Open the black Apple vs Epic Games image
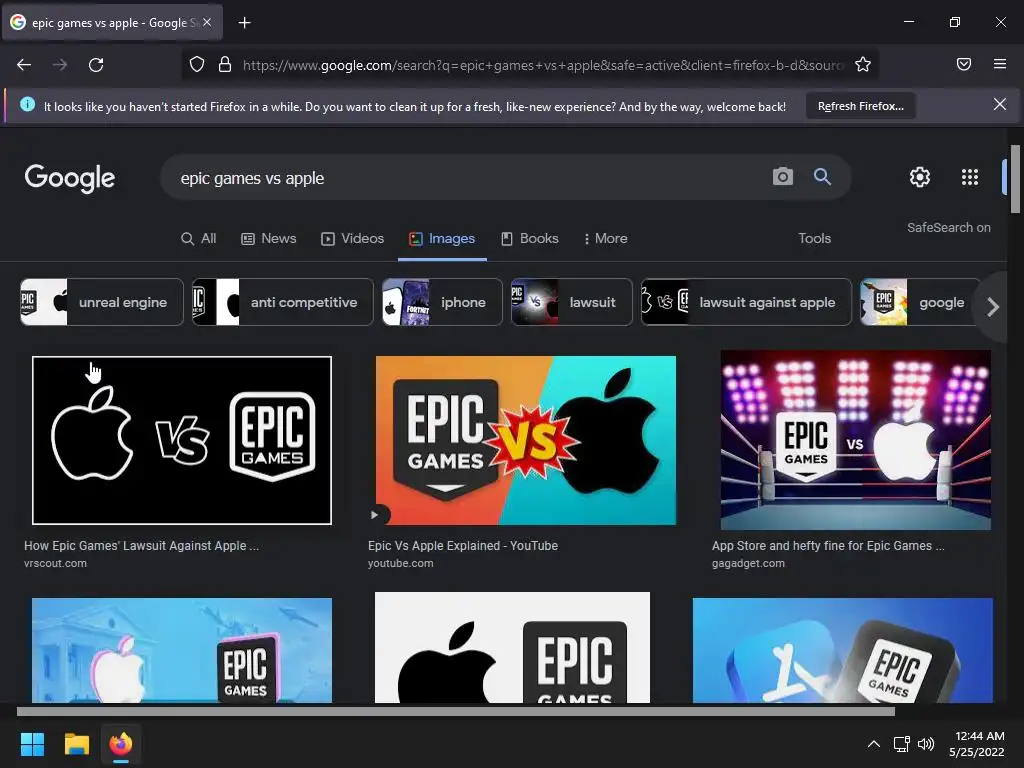 tap(182, 440)
